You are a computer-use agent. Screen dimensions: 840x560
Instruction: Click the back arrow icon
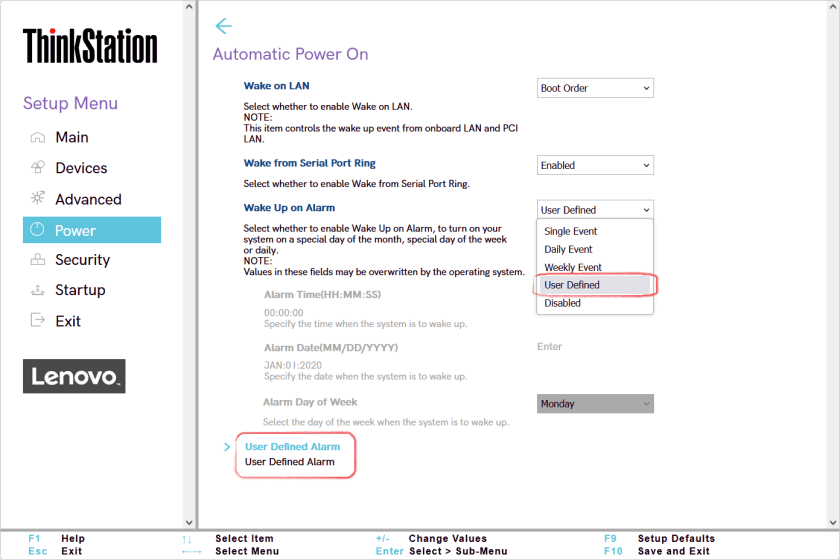pos(223,26)
